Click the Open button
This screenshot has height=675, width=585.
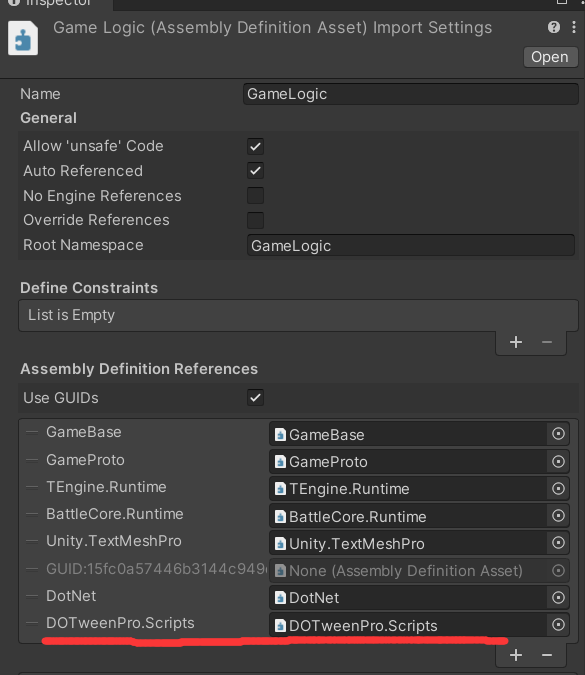click(550, 57)
